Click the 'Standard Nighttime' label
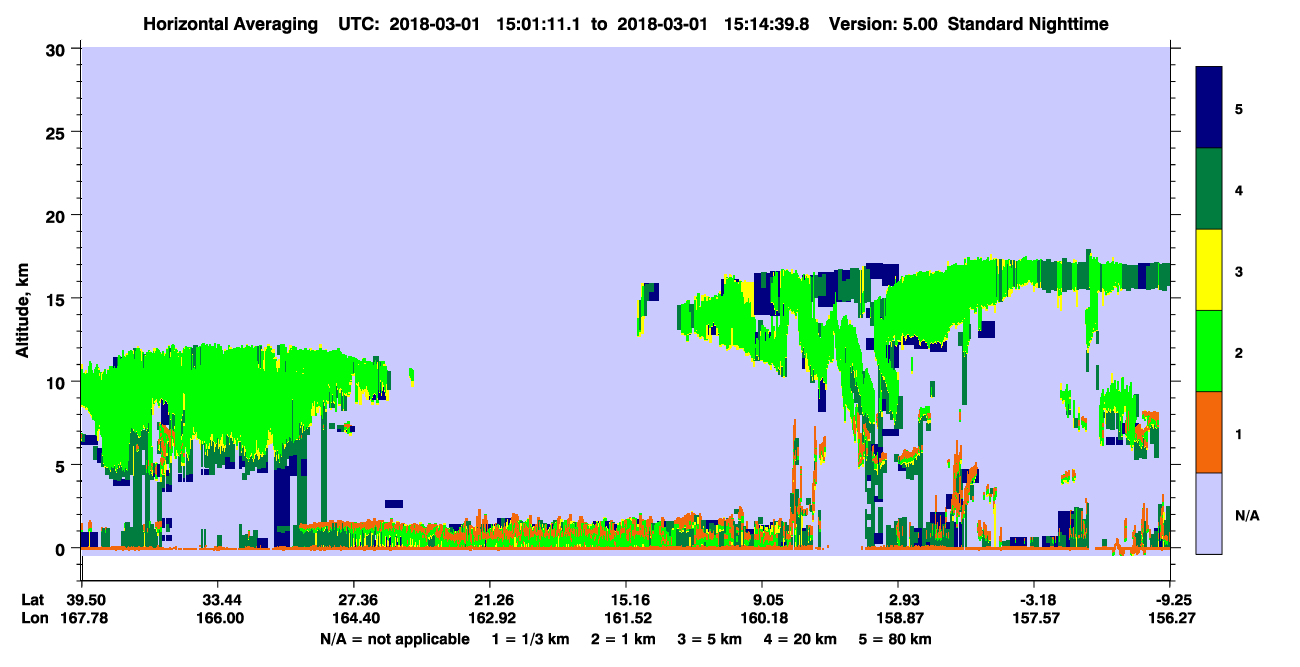1300x667 pixels. [1028, 23]
